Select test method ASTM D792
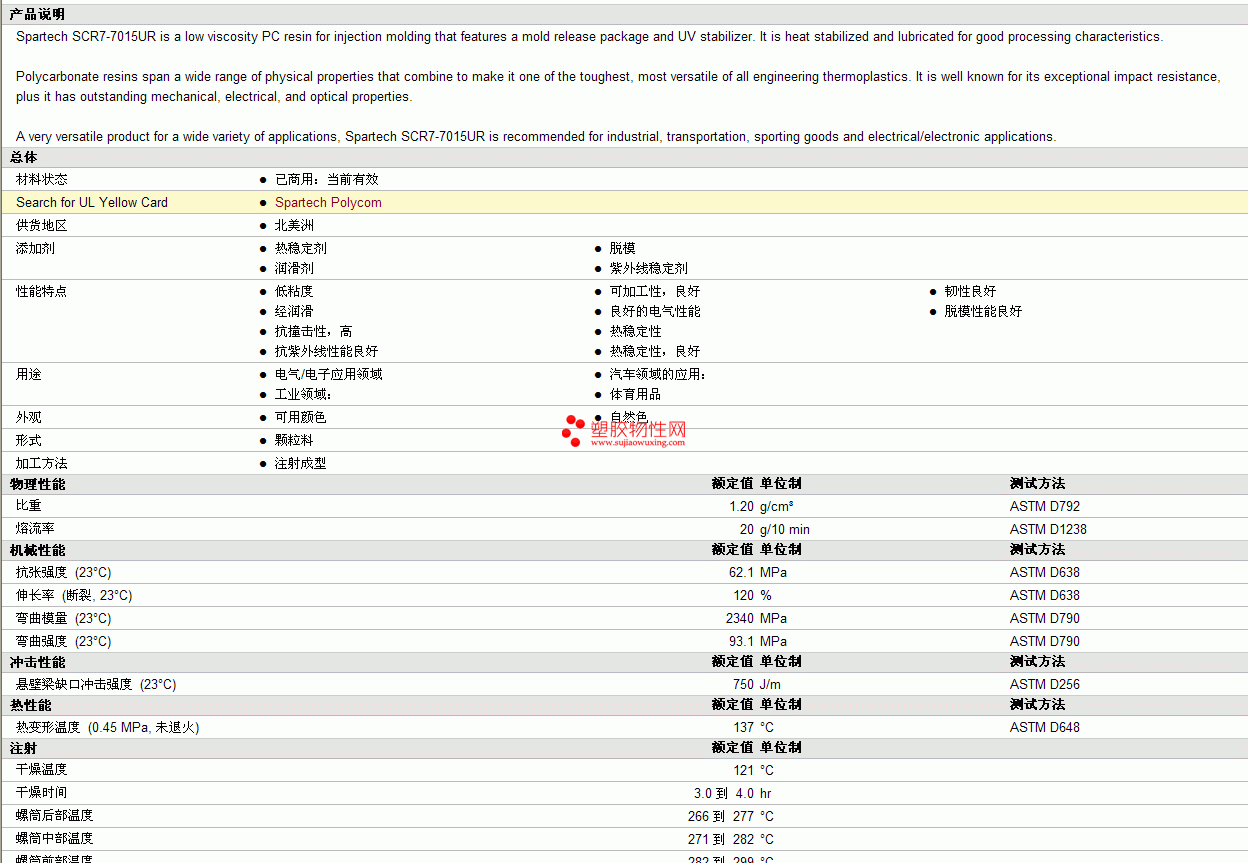Screen dimensions: 1248x863 coord(1045,506)
